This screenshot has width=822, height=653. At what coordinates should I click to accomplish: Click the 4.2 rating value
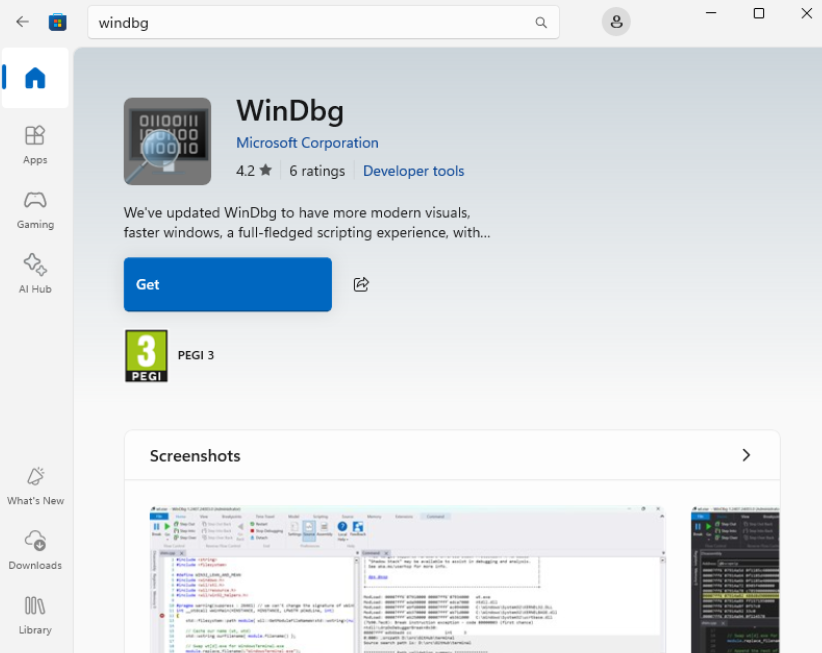[x=245, y=171]
